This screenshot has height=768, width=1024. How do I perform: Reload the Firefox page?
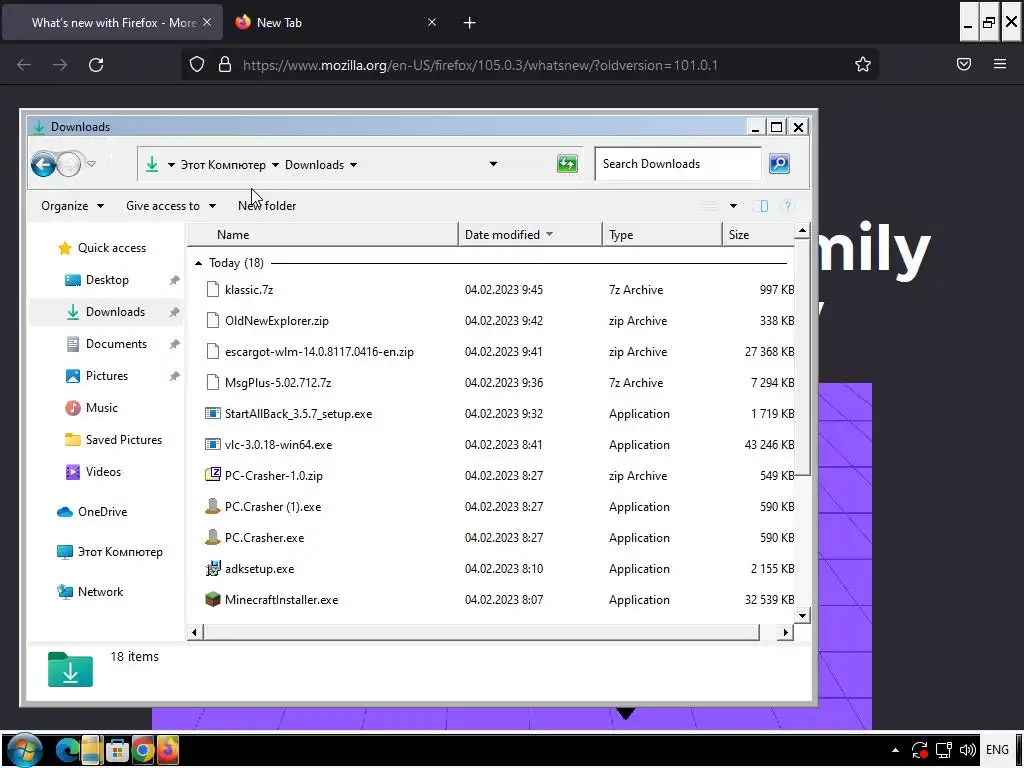pyautogui.click(x=96, y=65)
